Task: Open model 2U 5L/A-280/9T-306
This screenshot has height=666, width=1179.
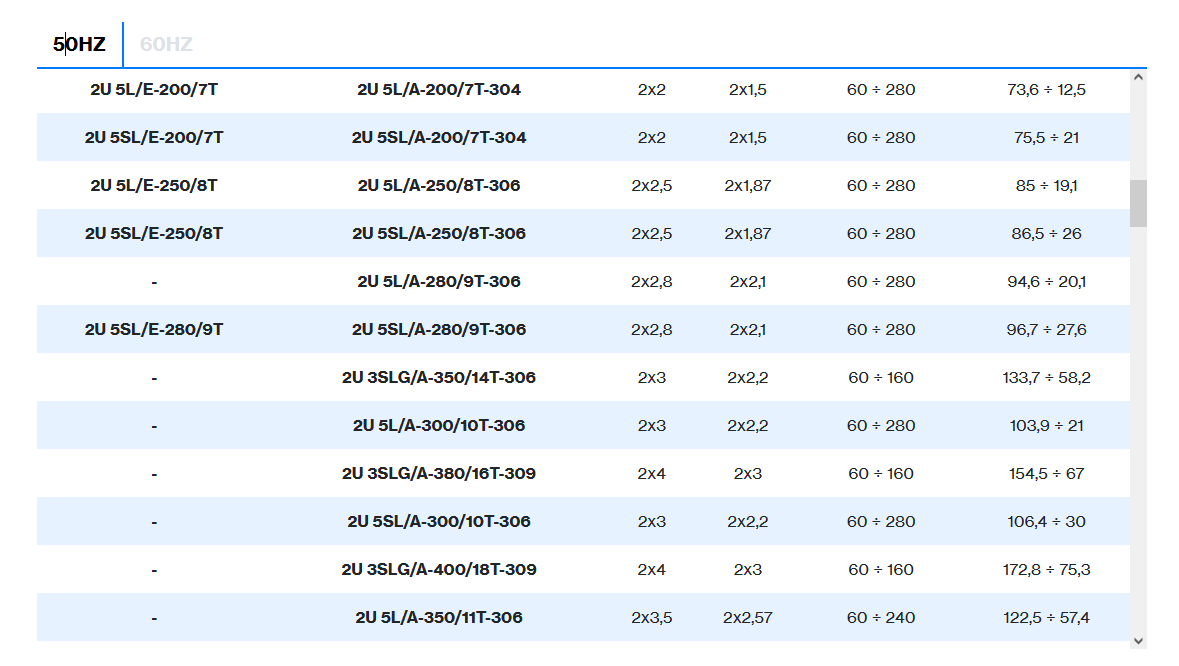Action: pos(439,281)
